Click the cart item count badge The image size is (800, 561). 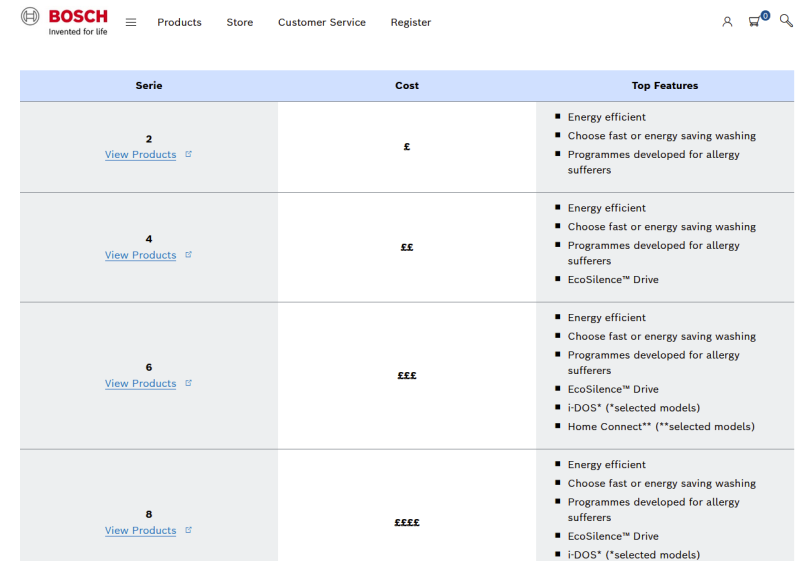pyautogui.click(x=765, y=16)
